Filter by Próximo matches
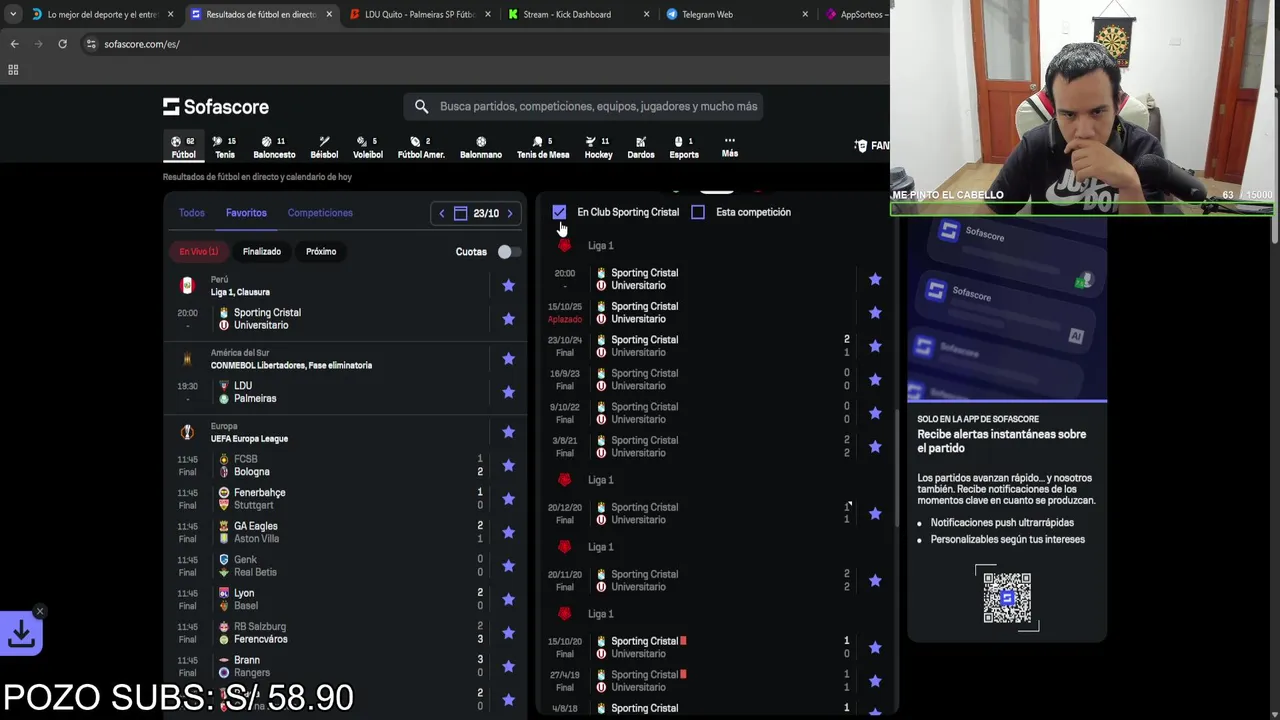 tap(321, 252)
